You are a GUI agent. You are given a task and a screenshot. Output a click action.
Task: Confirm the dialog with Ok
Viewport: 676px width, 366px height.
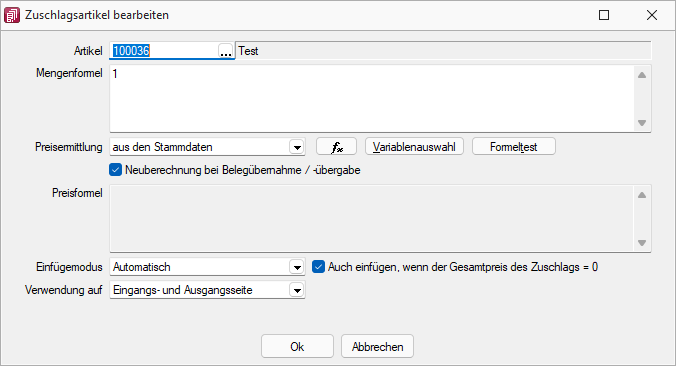coord(297,346)
